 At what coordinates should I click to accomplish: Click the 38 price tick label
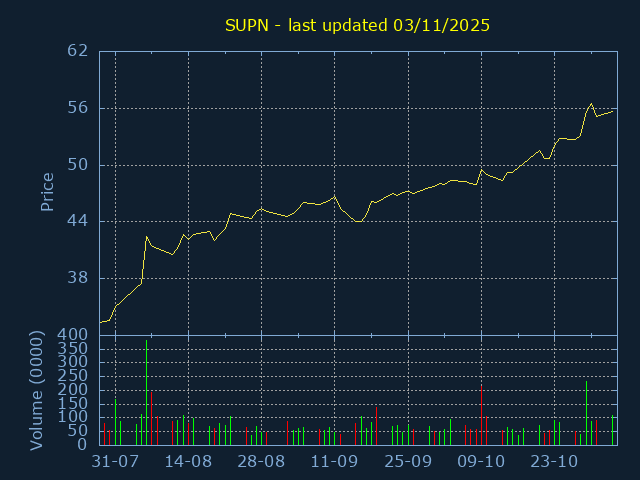pyautogui.click(x=79, y=278)
